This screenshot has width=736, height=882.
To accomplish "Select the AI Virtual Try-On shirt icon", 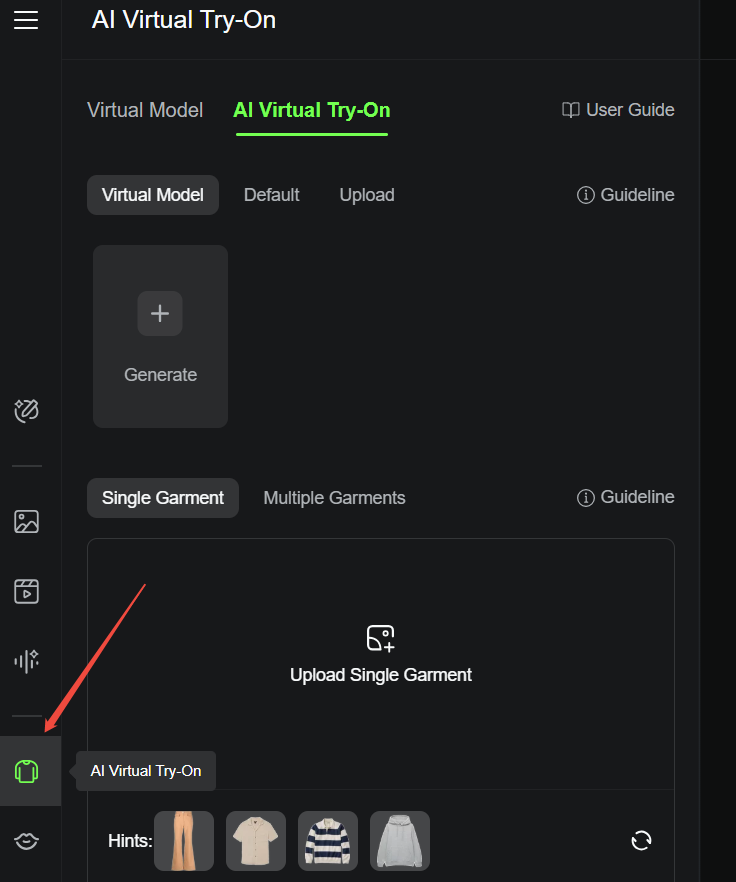I will point(26,771).
